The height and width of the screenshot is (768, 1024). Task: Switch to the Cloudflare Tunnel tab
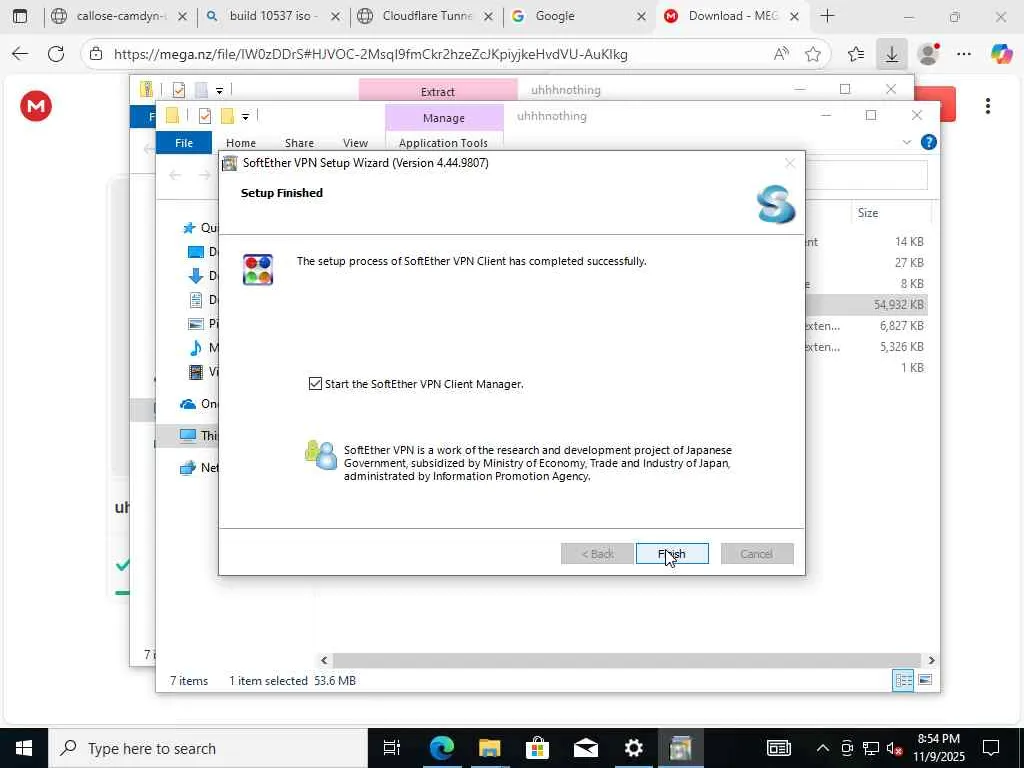427,16
